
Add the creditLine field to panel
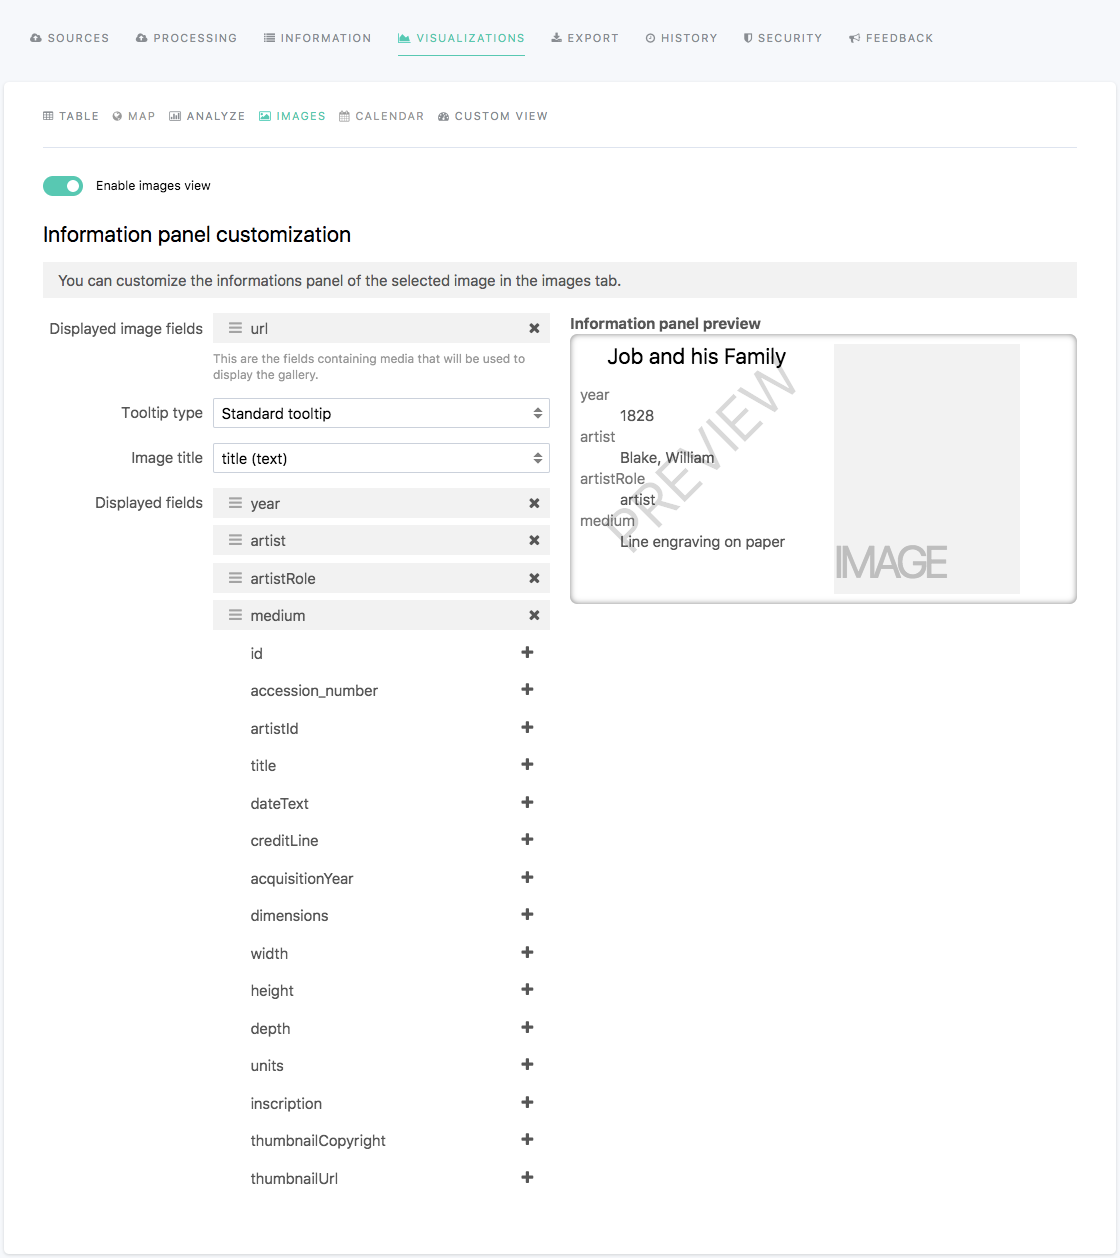[527, 840]
